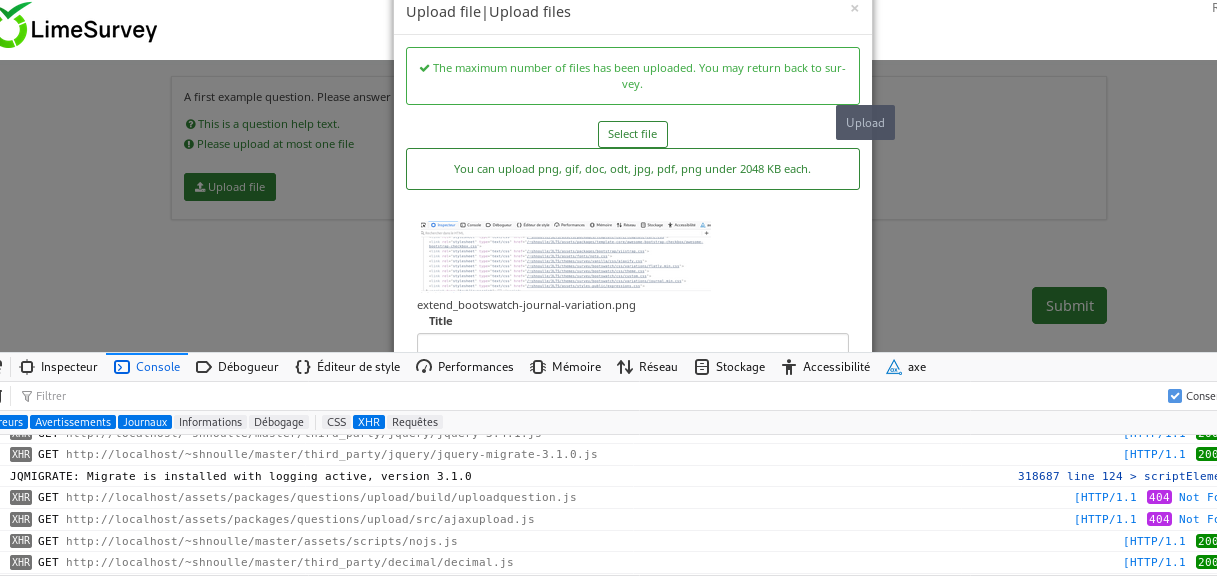The width and height of the screenshot is (1217, 586).
Task: Click the uploaded image thumbnail preview
Action: point(566,256)
